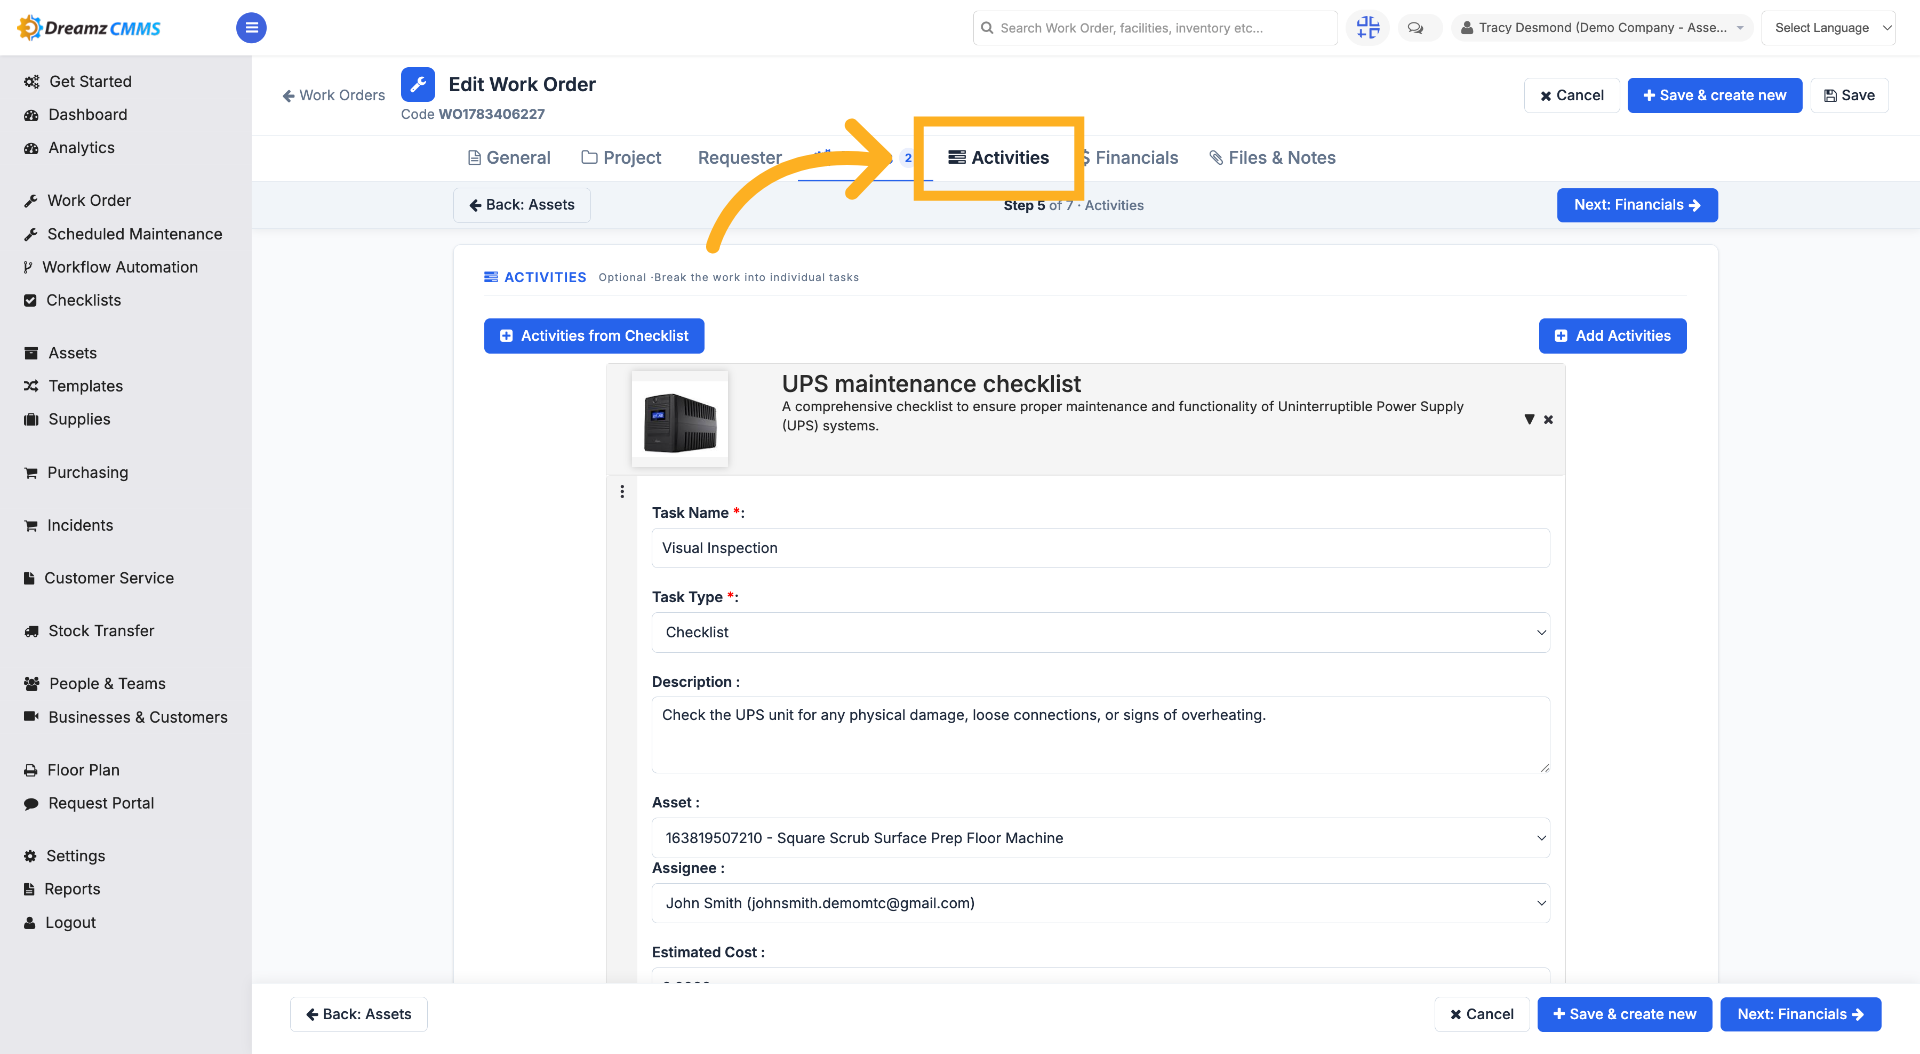Open Scheduled Maintenance in sidebar

point(123,234)
